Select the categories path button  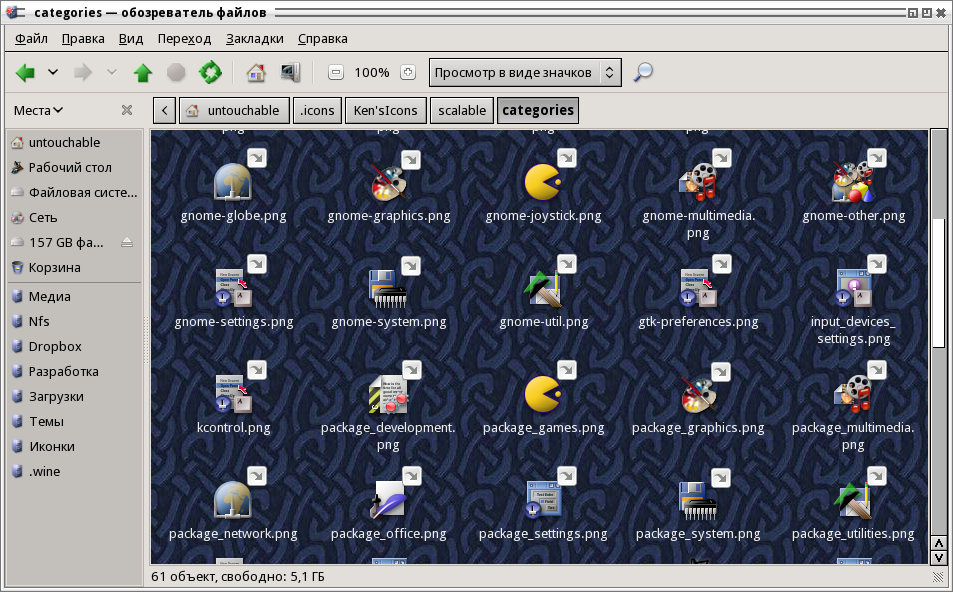click(x=538, y=110)
